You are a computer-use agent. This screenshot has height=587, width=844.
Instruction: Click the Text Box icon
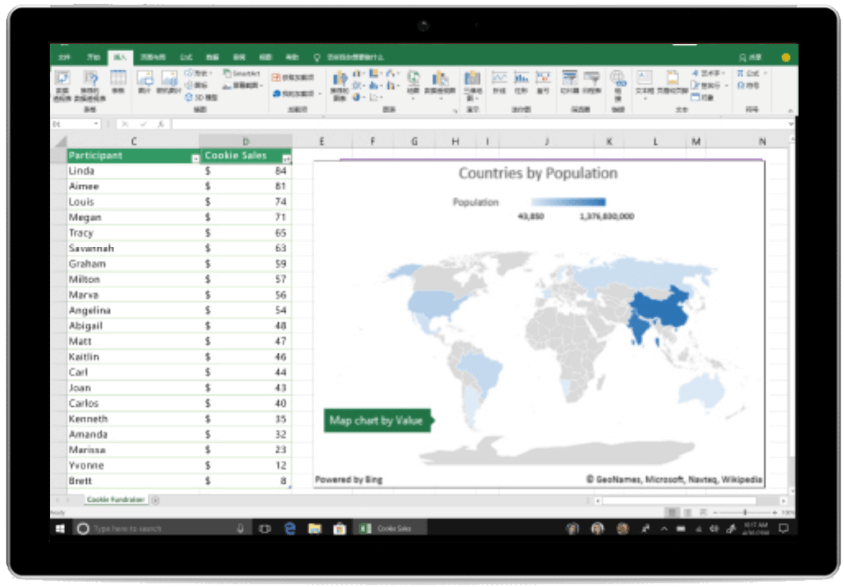[644, 81]
